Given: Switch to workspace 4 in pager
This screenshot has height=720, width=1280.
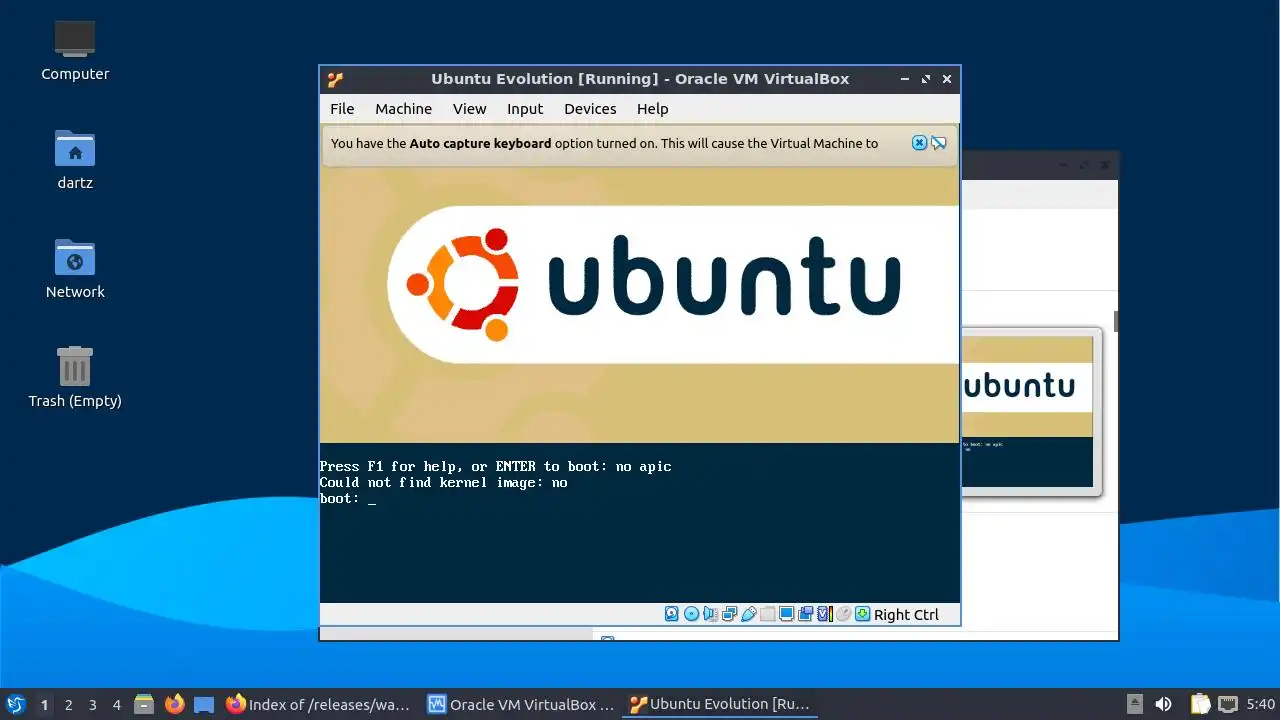Looking at the screenshot, I should point(116,704).
